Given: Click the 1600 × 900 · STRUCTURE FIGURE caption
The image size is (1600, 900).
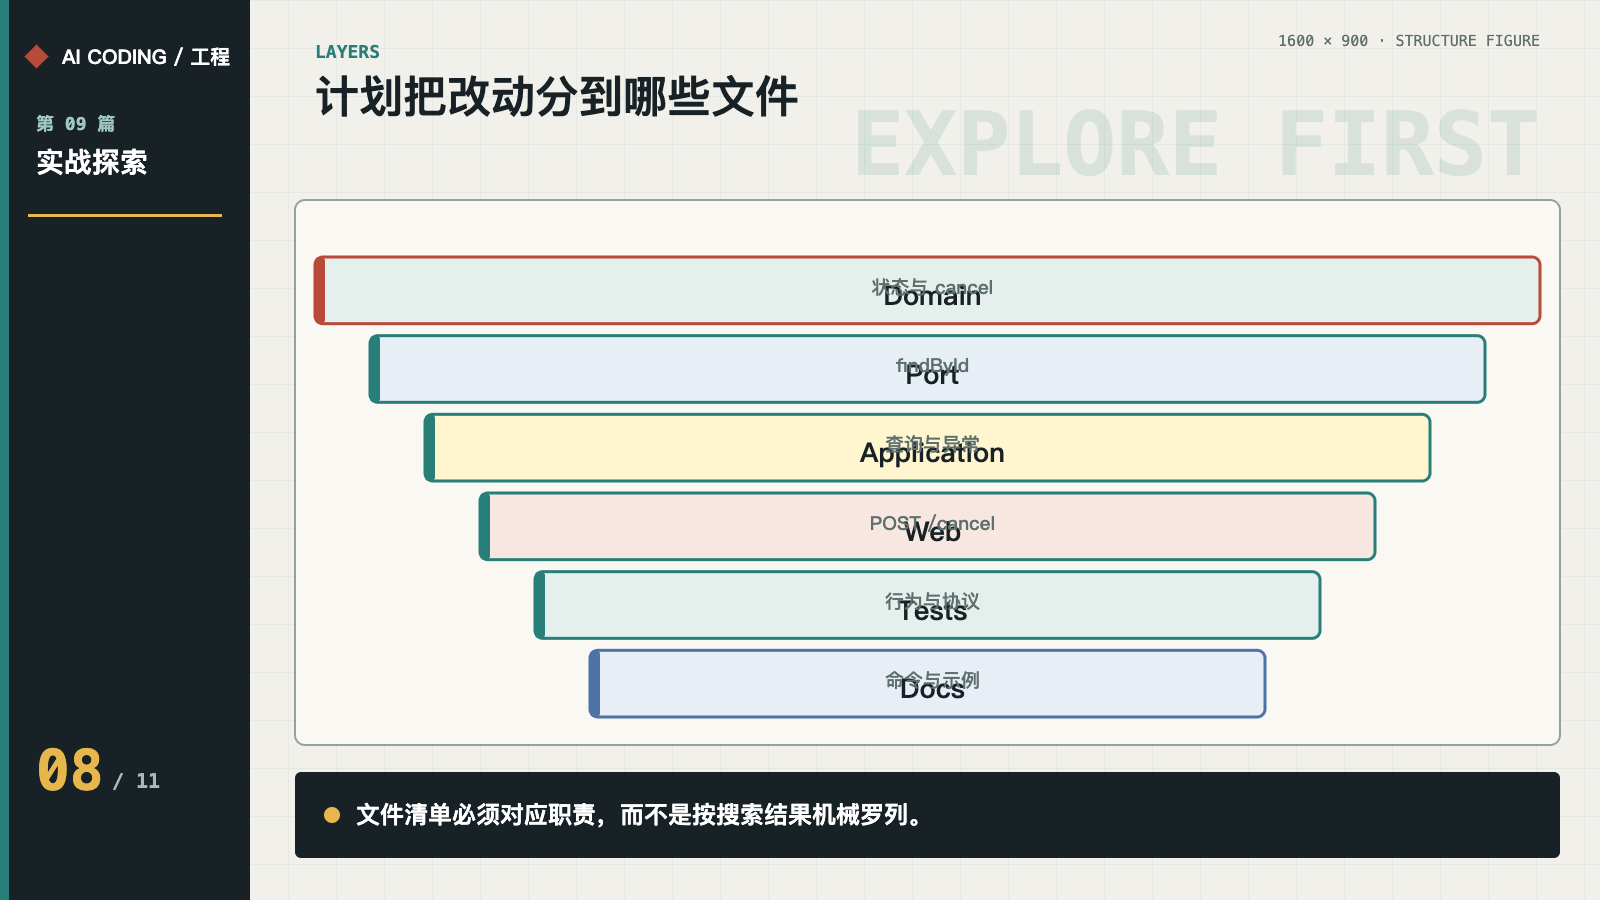Looking at the screenshot, I should tap(1408, 41).
